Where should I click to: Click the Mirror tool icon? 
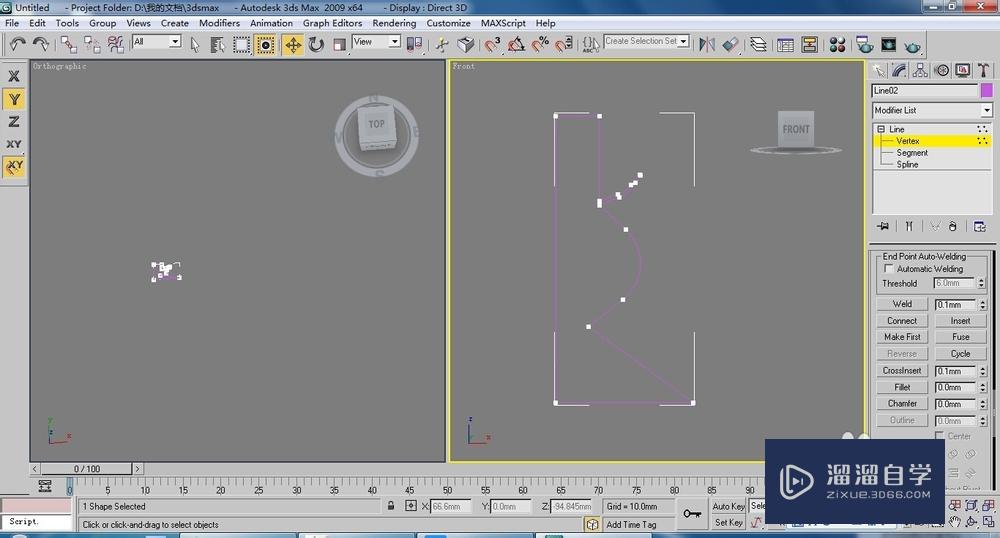coord(707,44)
